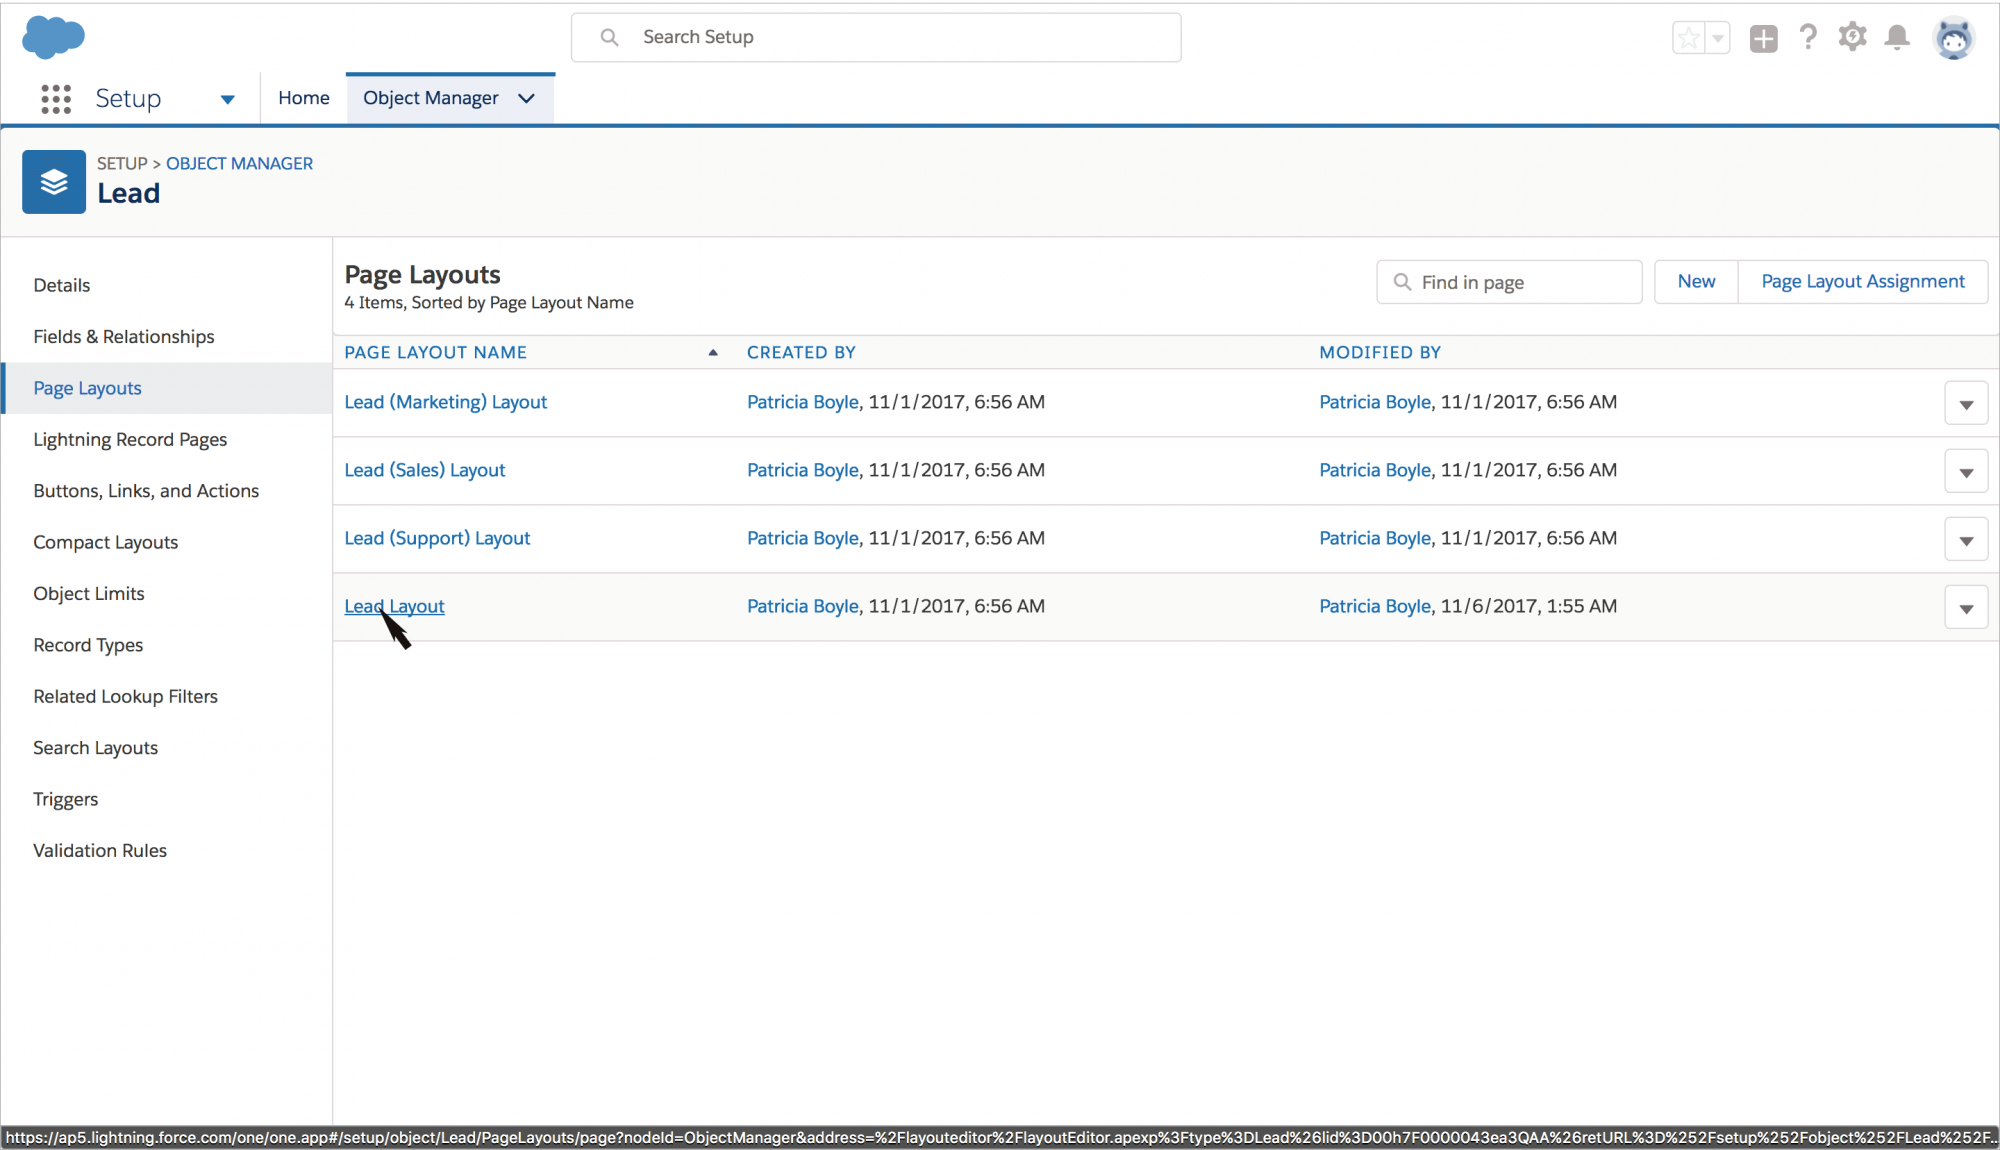Click the Search Setup field
Viewport: 2000px width, 1150px height.
coord(875,37)
